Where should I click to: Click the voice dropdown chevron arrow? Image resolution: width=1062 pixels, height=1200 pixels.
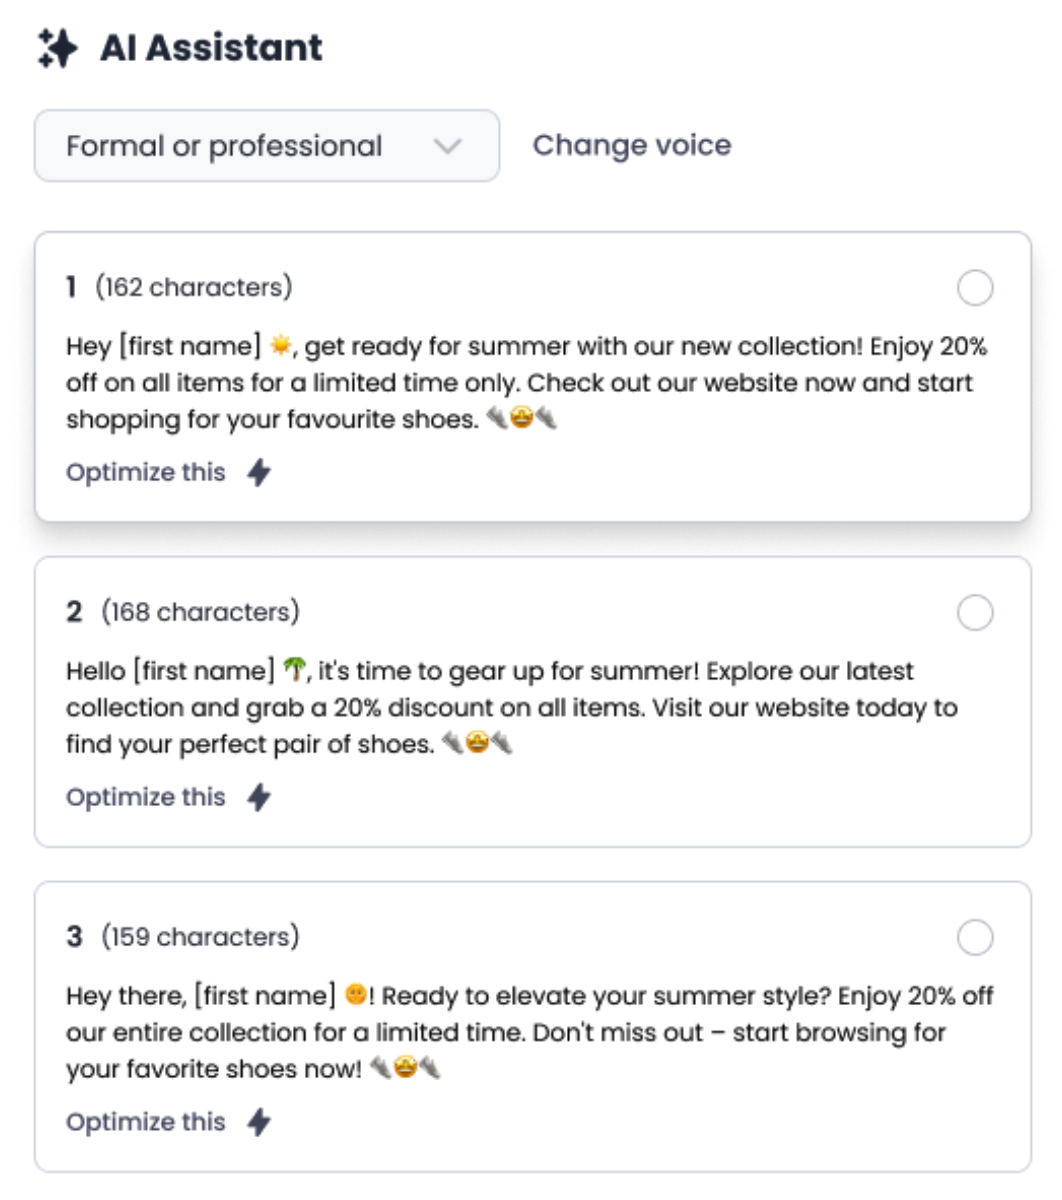tap(448, 146)
